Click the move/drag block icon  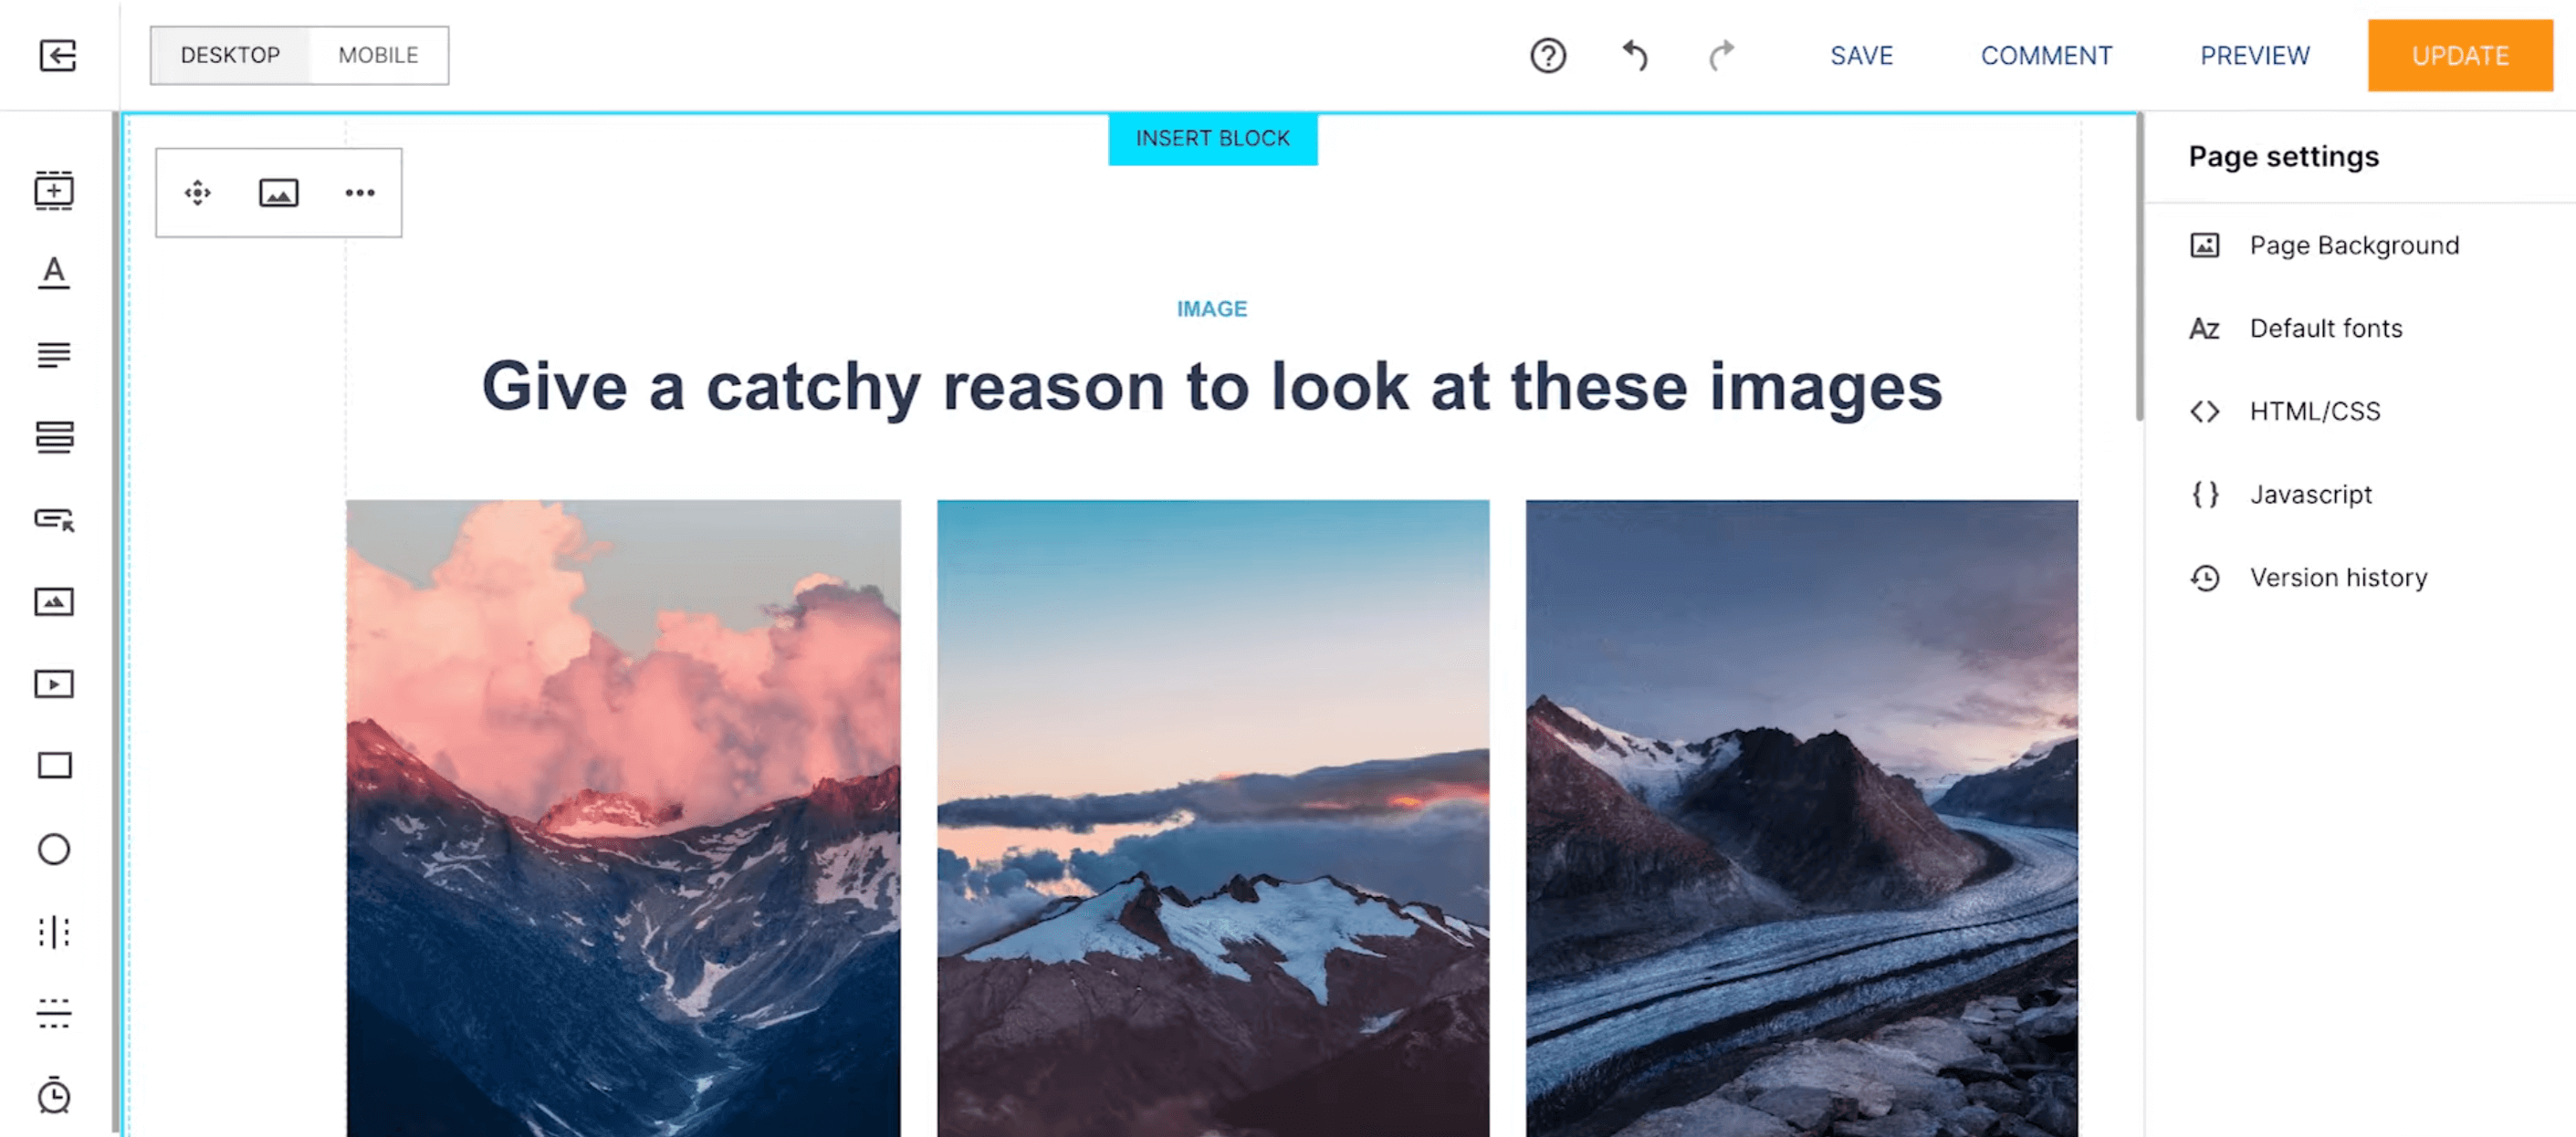[x=199, y=193]
